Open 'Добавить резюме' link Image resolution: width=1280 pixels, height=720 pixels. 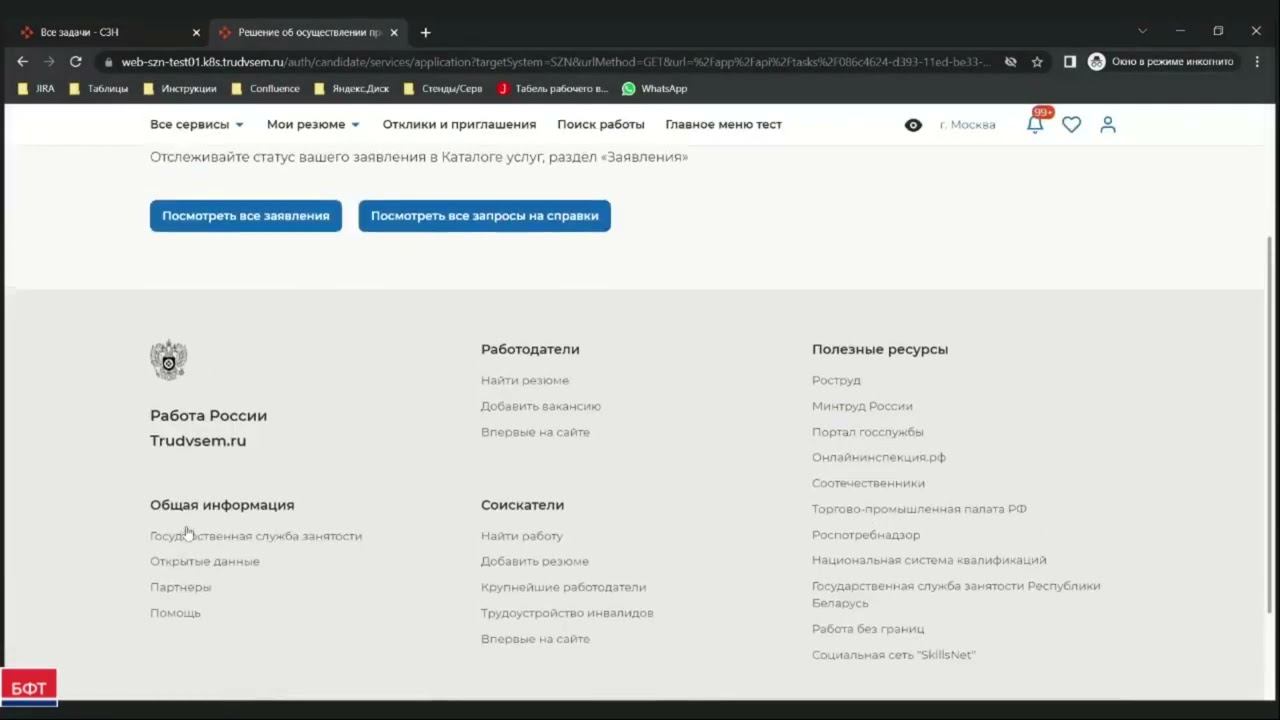535,561
